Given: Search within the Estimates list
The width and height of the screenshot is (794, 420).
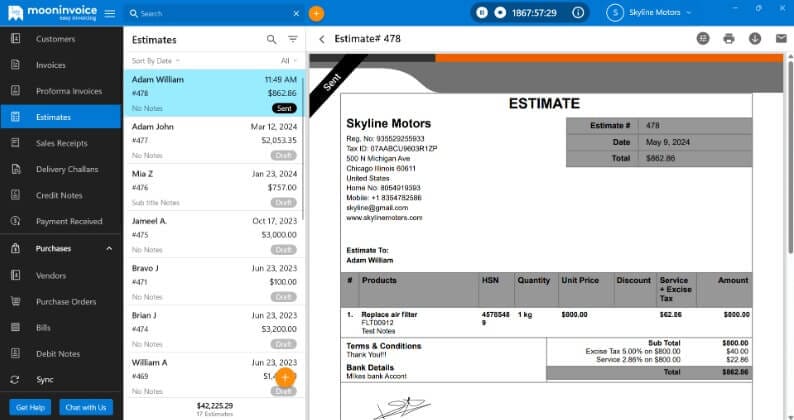Looking at the screenshot, I should click(271, 40).
